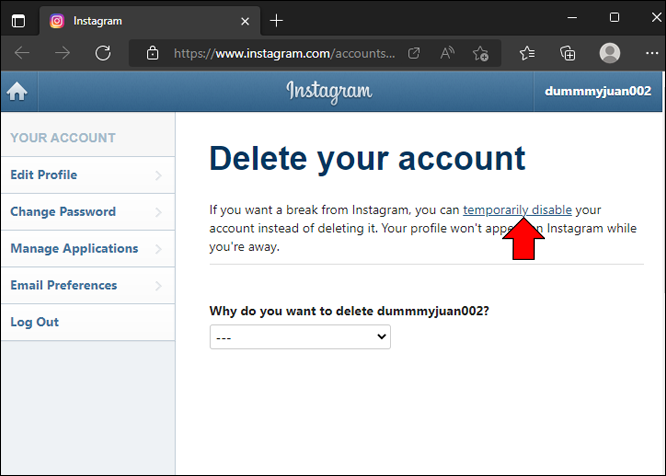Open Edit Profile settings
Viewport: 666px width, 476px height.
click(88, 175)
